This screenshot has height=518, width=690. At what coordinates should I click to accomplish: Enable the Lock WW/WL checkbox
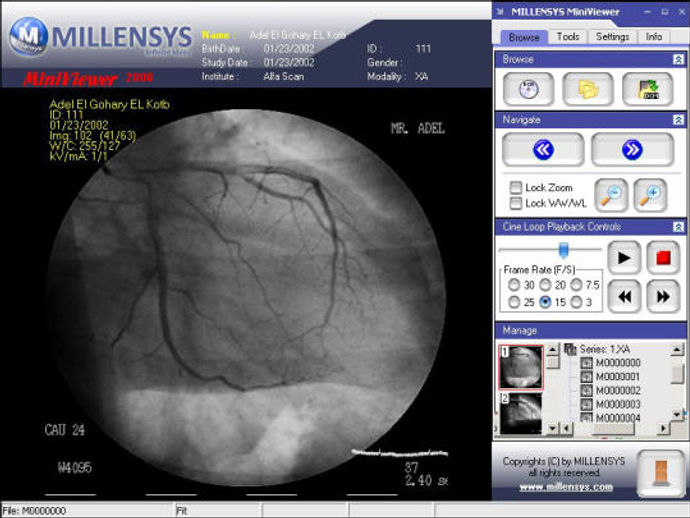[516, 203]
